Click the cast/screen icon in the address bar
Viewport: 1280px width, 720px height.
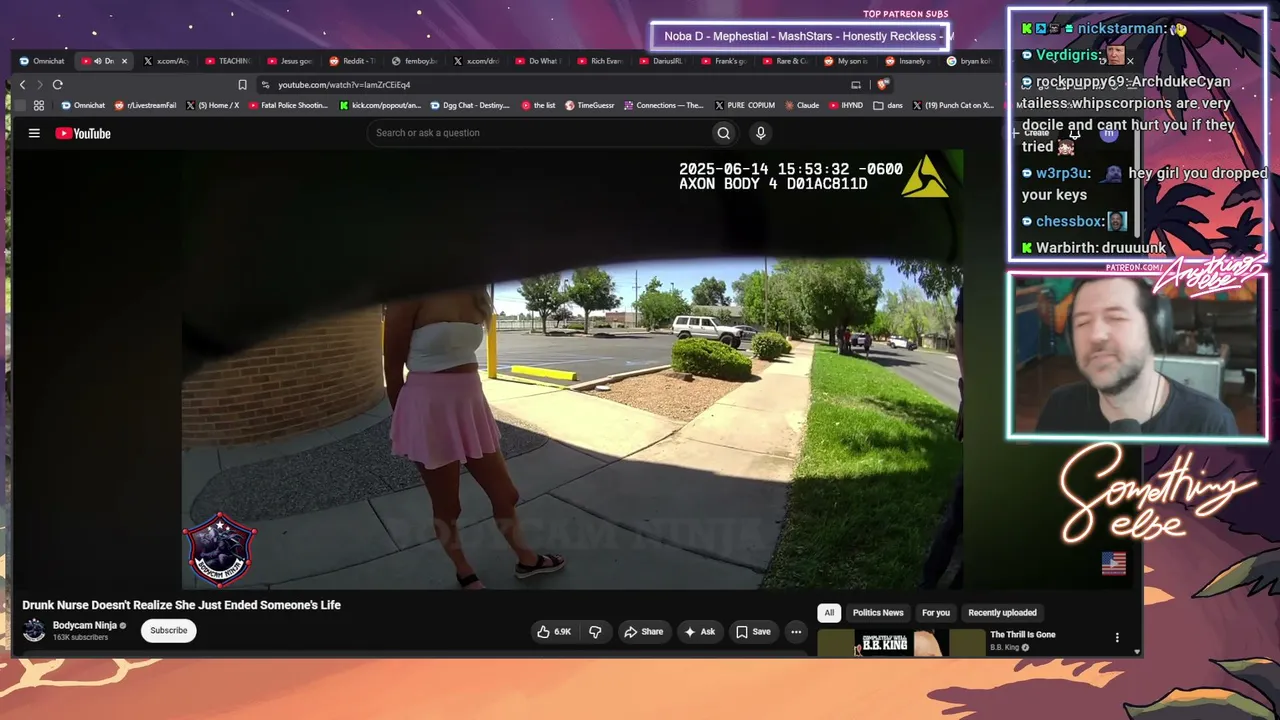(856, 85)
